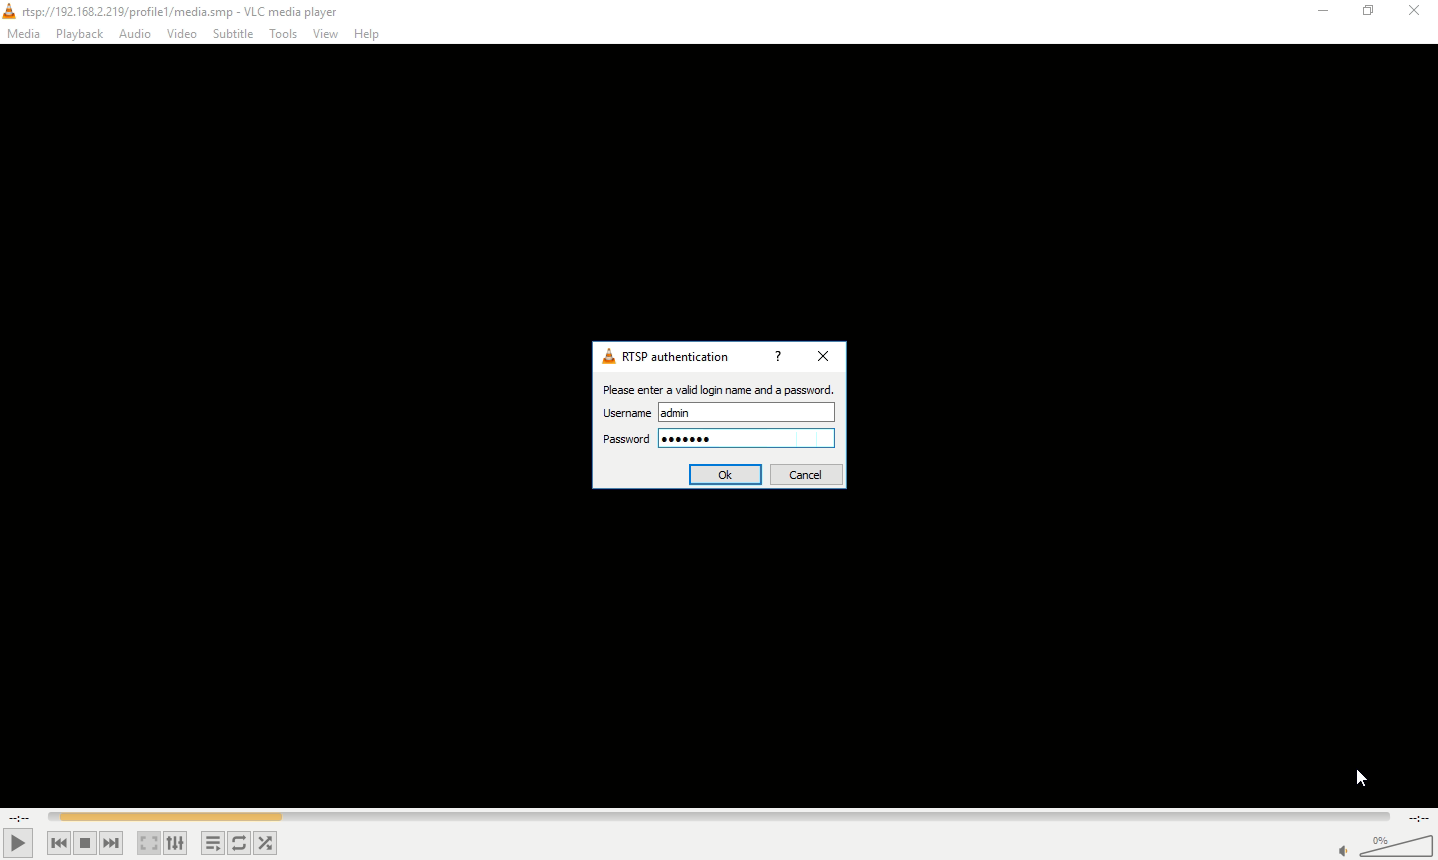This screenshot has height=860, width=1438.
Task: Close the RTSP authentication dialog
Action: tap(823, 356)
